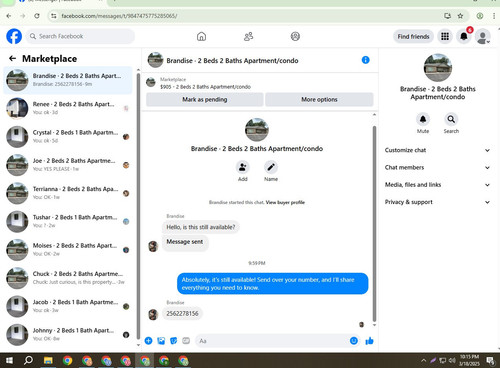Choose a GIF in composer
This screenshot has width=500, height=368.
[x=186, y=341]
